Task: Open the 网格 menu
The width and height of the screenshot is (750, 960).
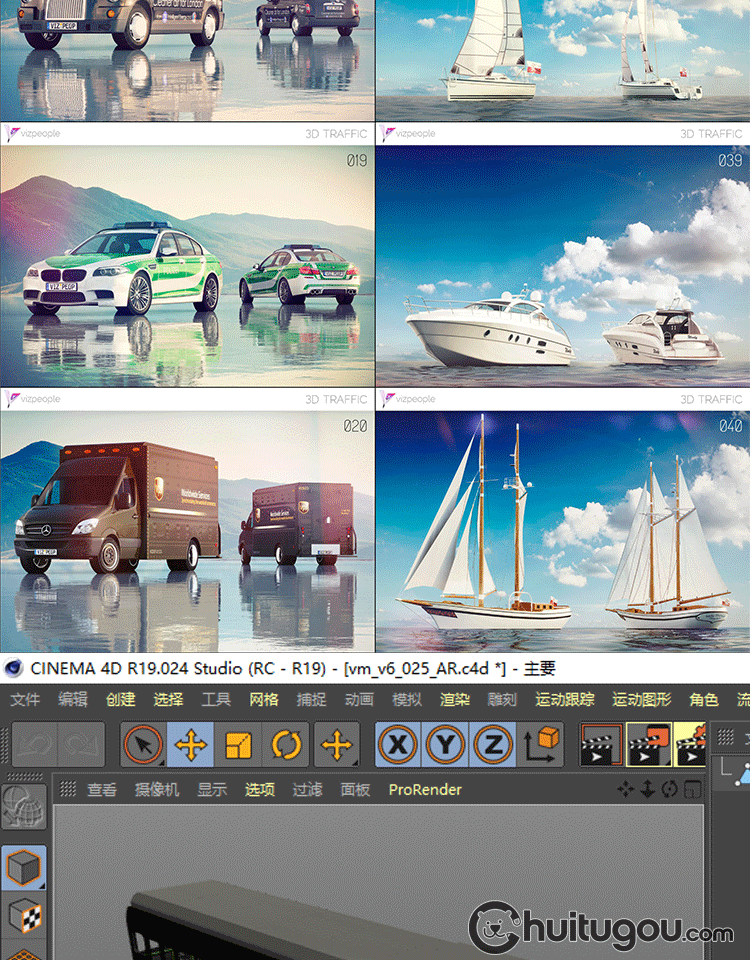Action: (x=264, y=699)
